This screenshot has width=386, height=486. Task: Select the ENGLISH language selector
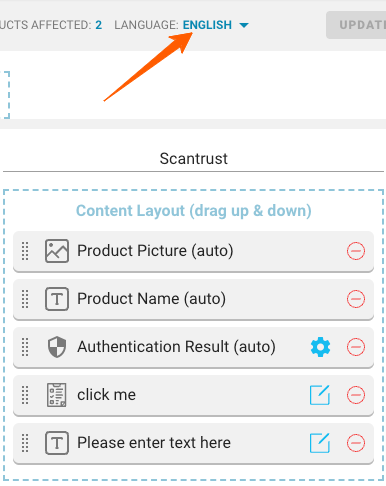click(207, 25)
